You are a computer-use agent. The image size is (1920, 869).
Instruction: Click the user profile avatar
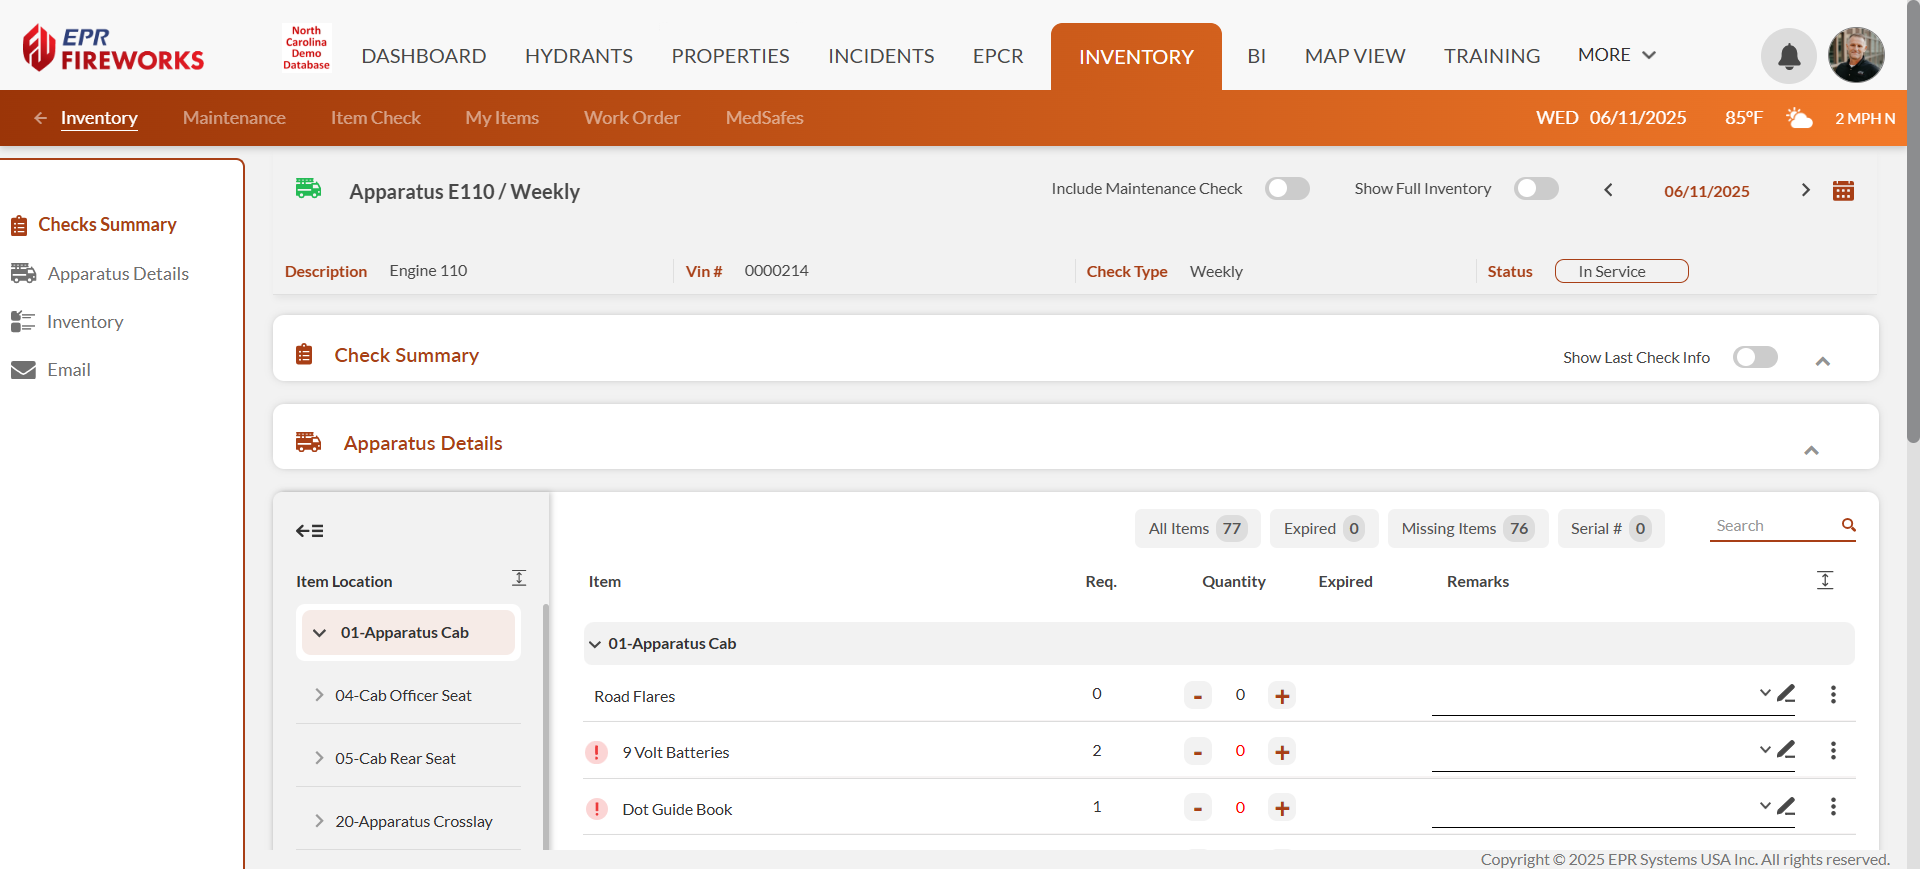(1856, 55)
